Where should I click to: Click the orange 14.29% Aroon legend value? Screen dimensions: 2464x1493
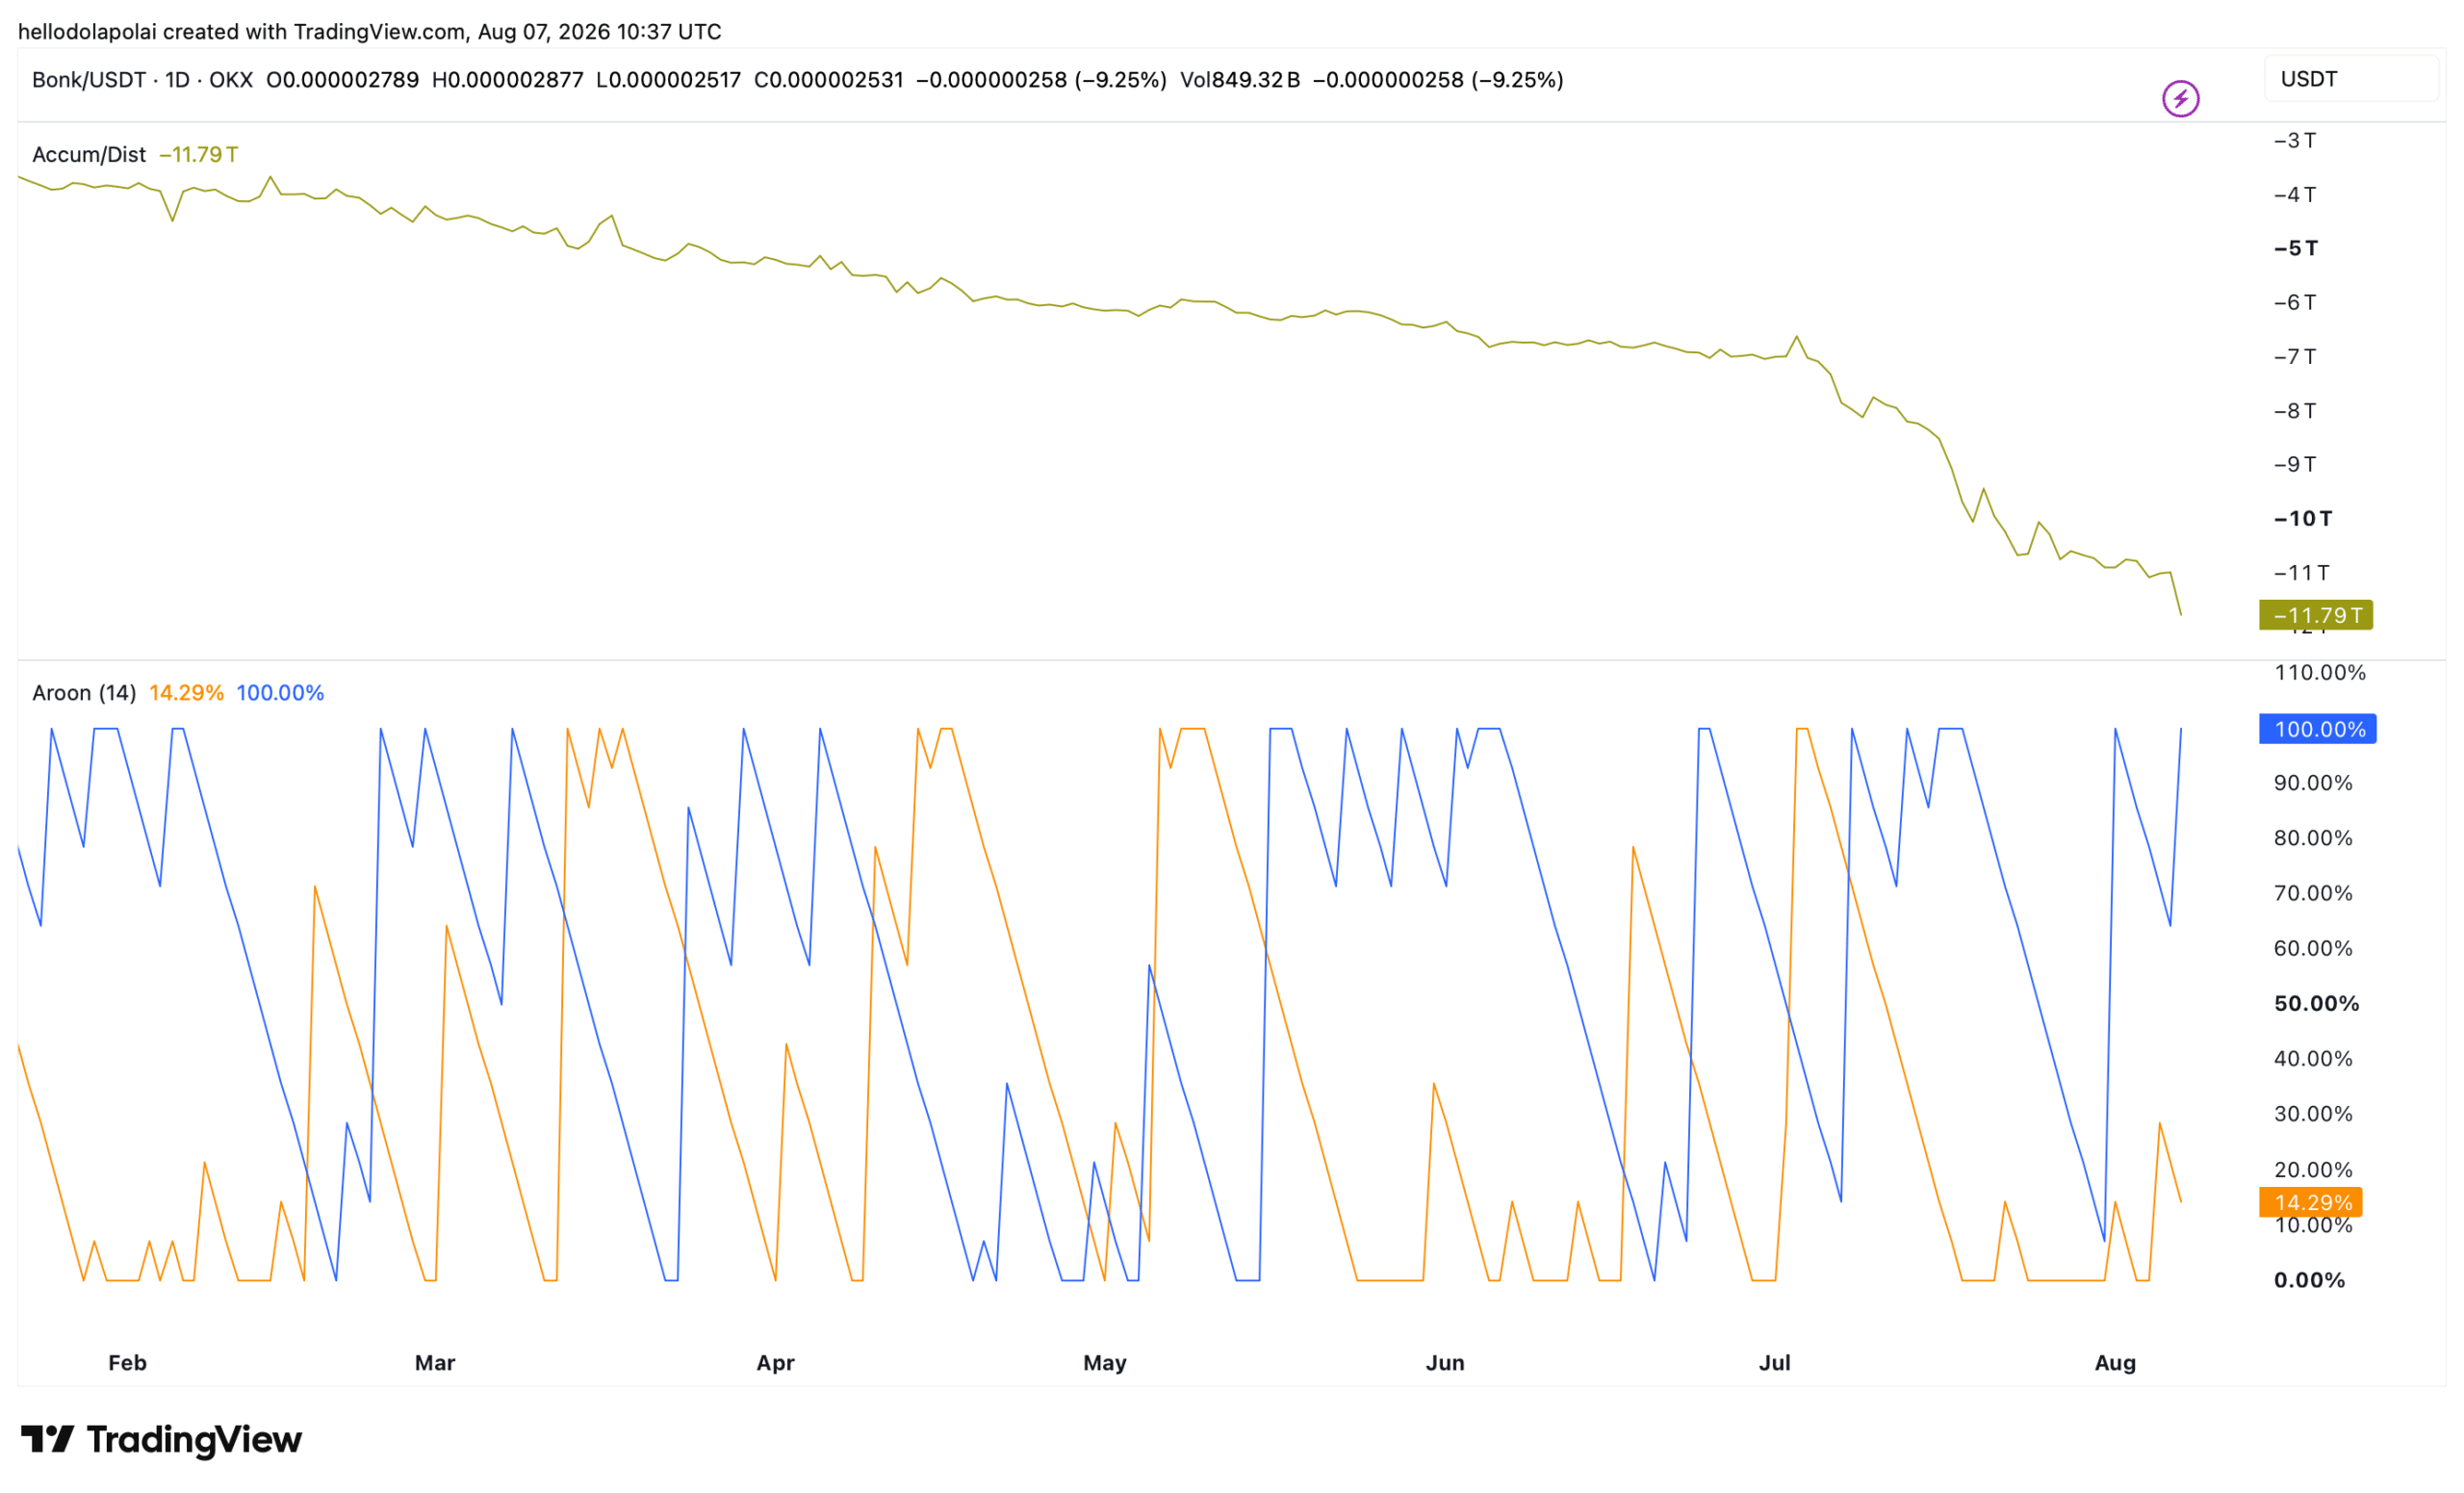click(x=186, y=693)
